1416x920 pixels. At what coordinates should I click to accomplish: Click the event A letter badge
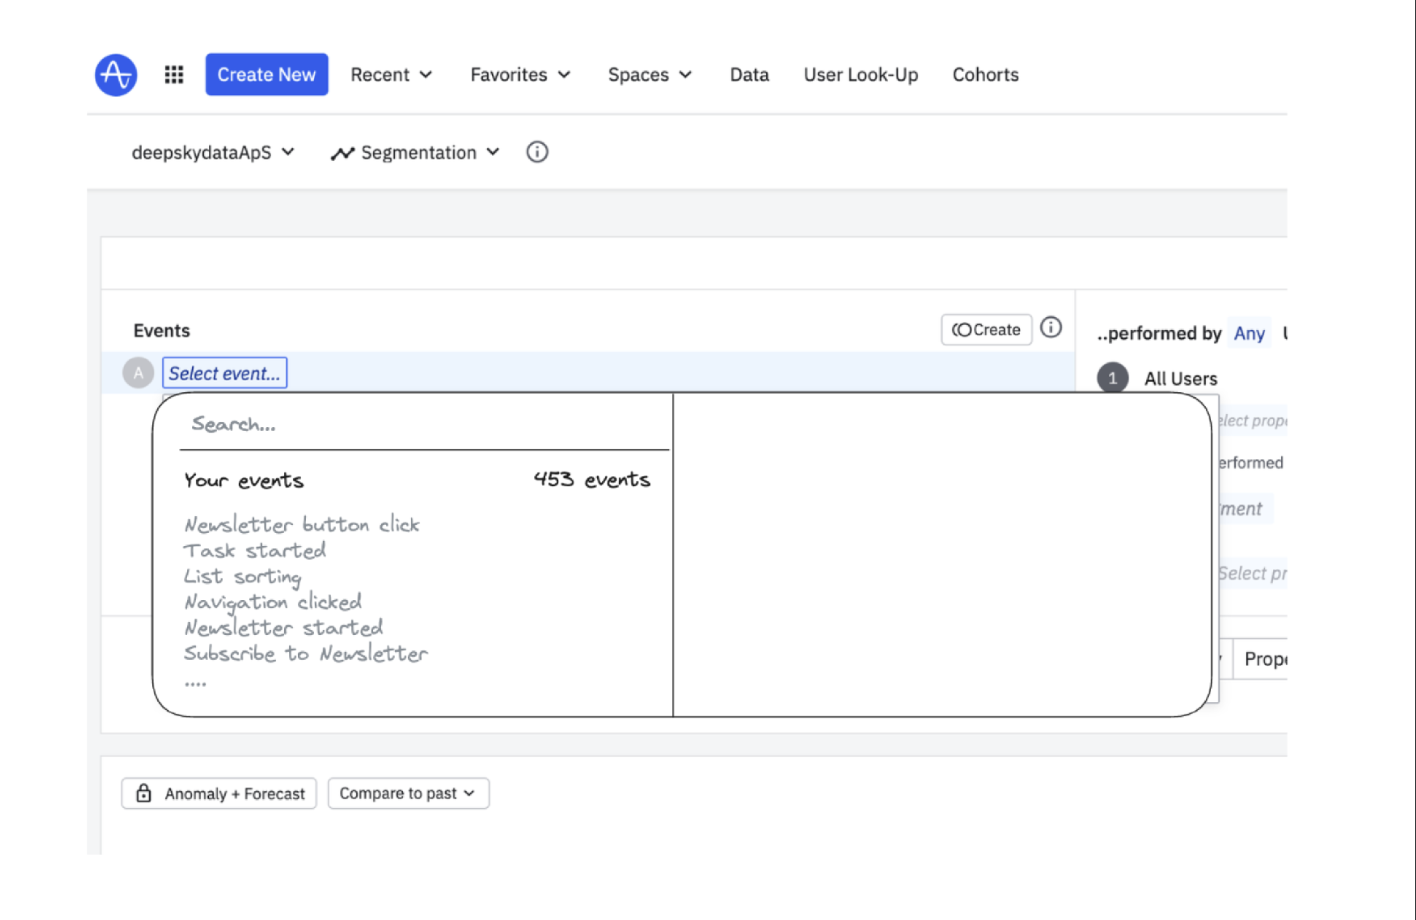click(138, 373)
